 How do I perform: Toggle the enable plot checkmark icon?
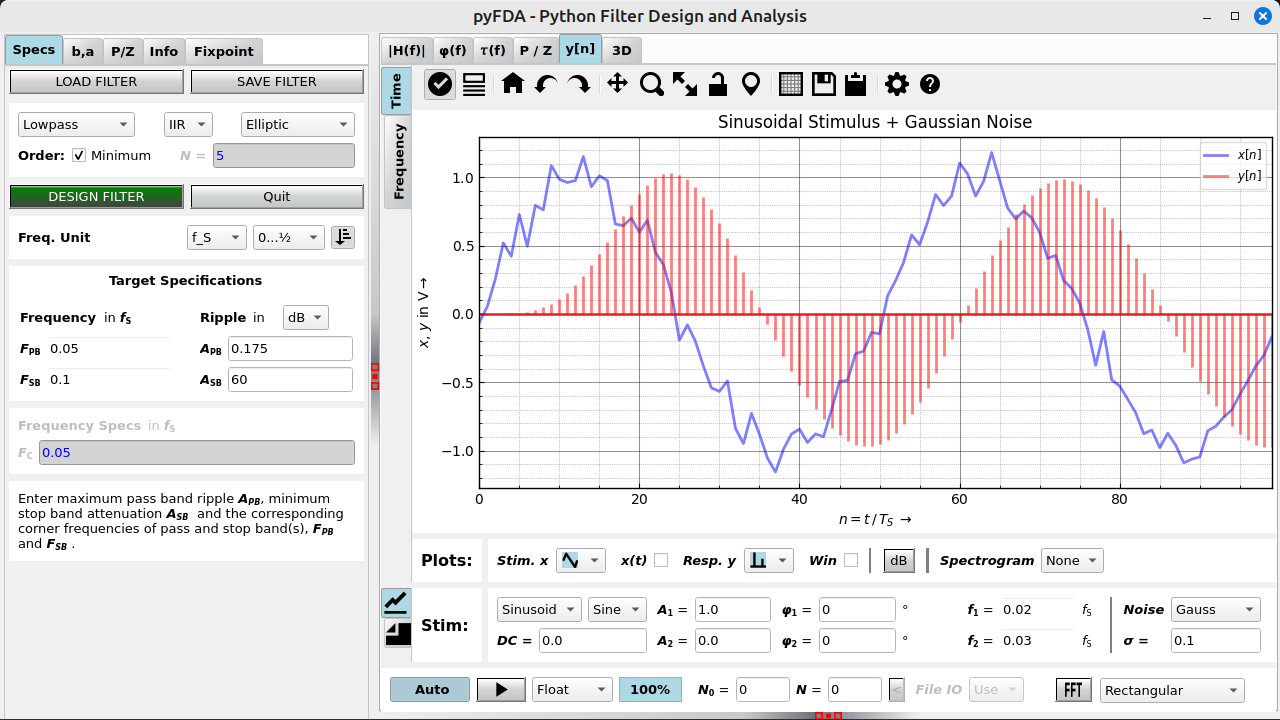(440, 84)
